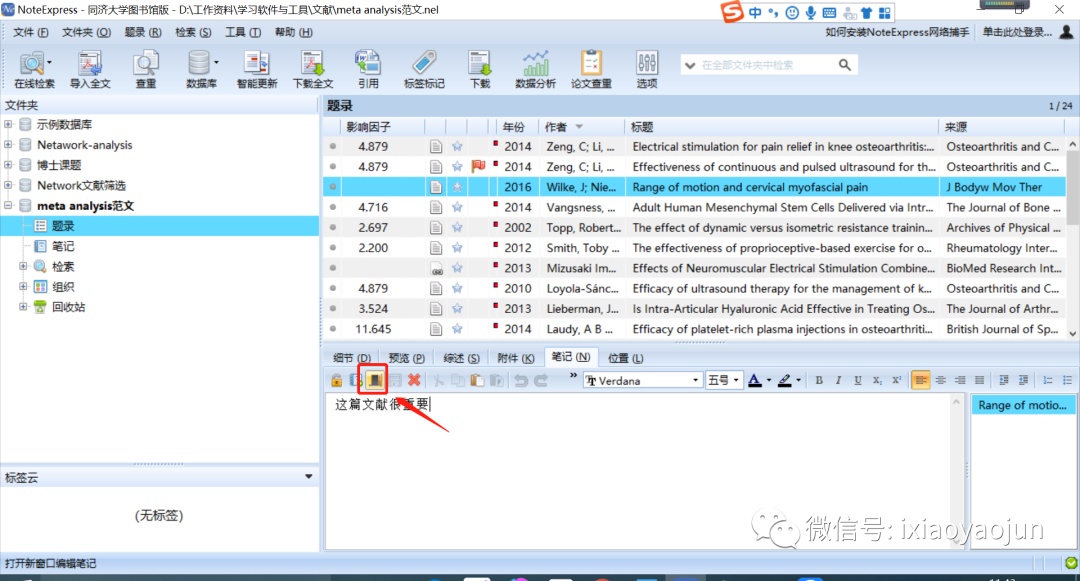Viewport: 1080px width, 581px height.
Task: Open the 标签标记 tag marking tool
Action: tap(424, 70)
